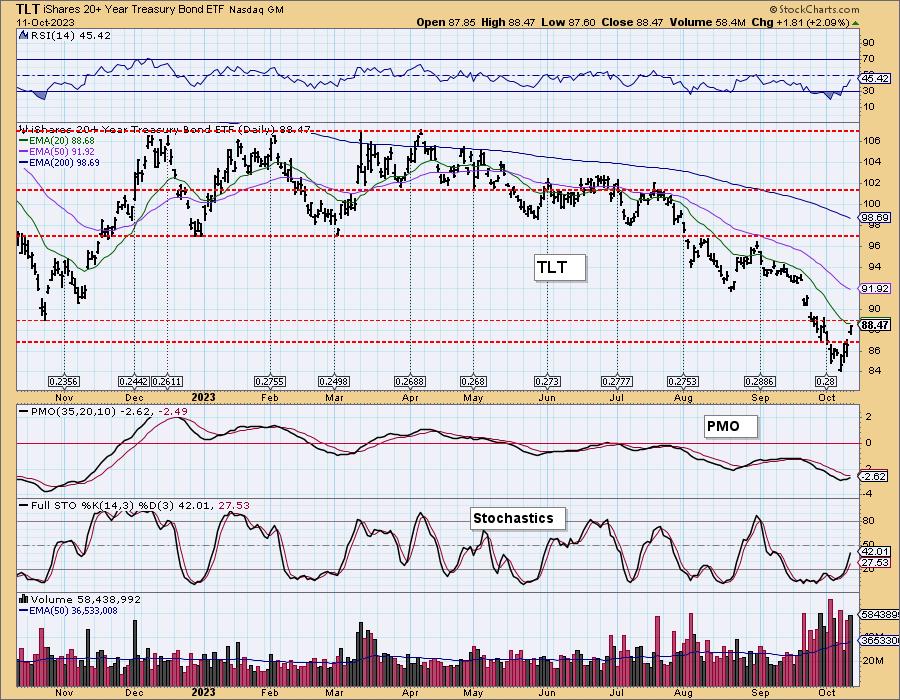This screenshot has height=700, width=900.
Task: Click the TLT annotation box on chart
Action: [560, 267]
